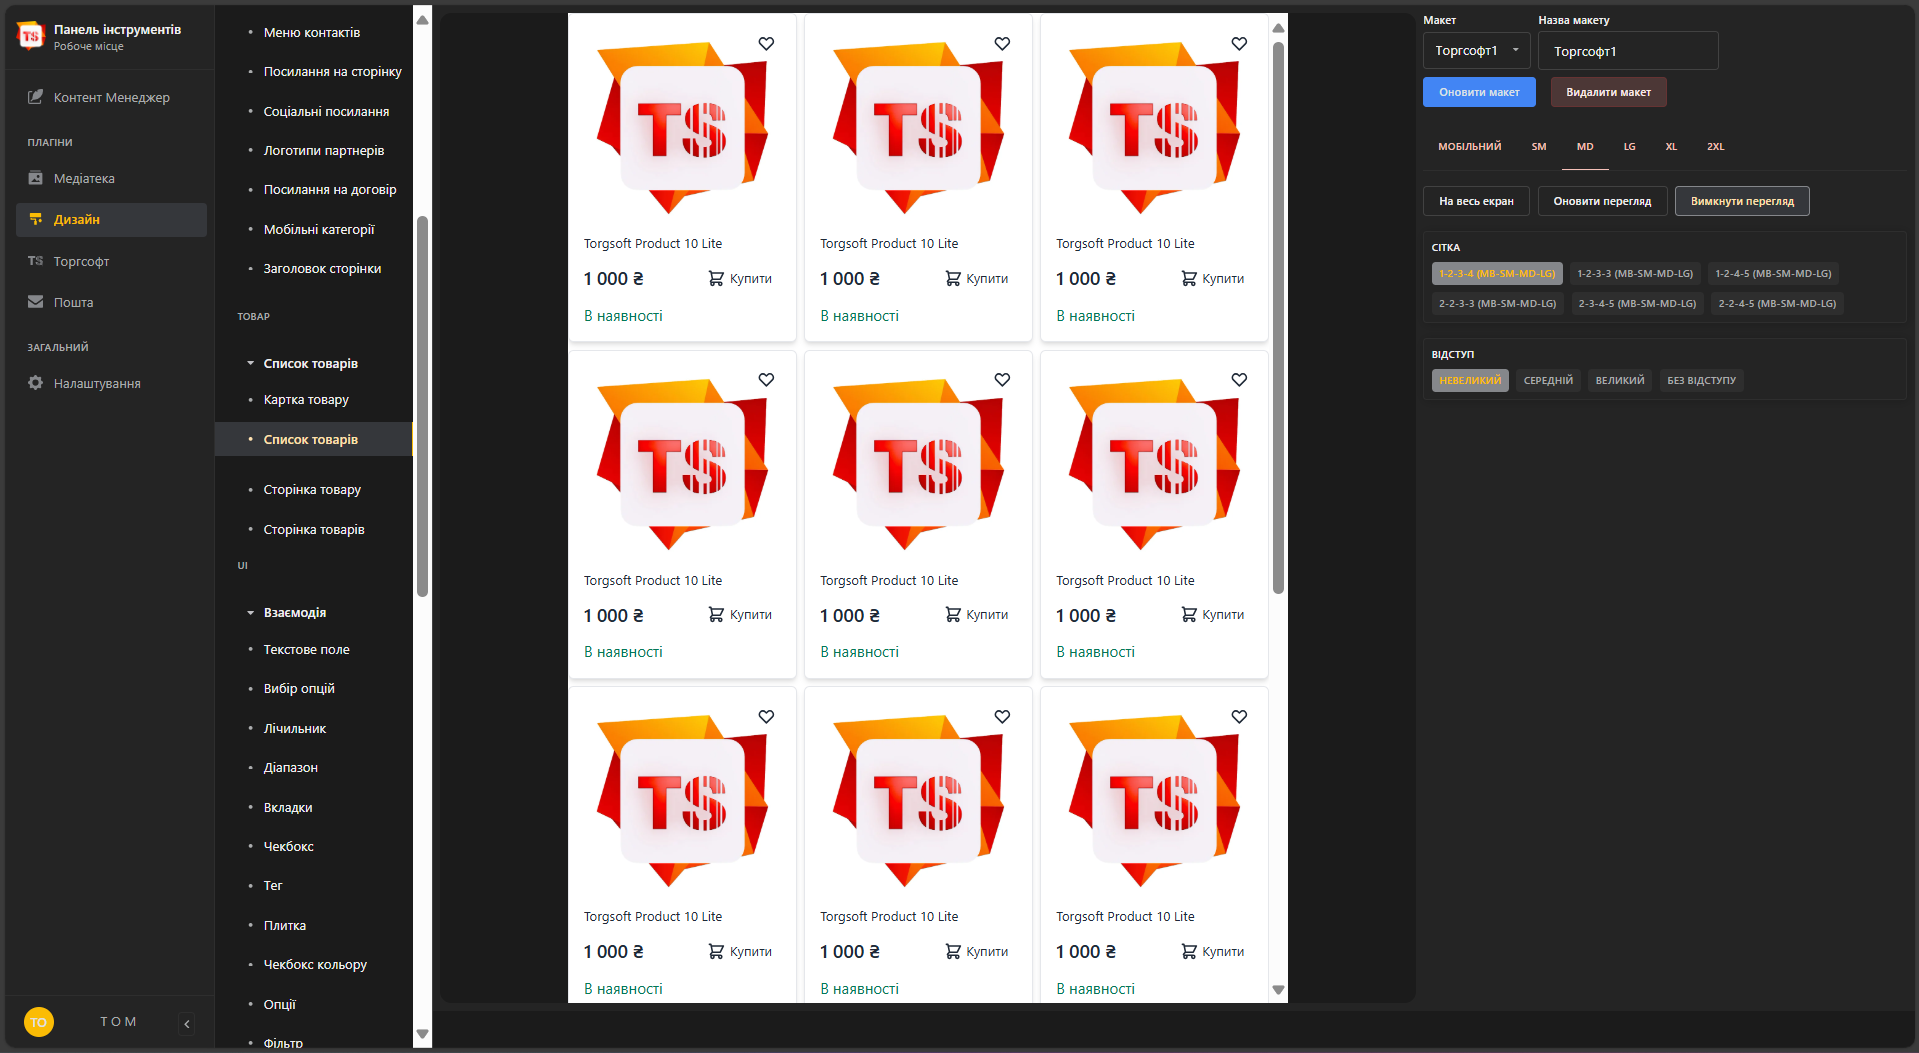Favorite the first product in top row

click(x=766, y=43)
